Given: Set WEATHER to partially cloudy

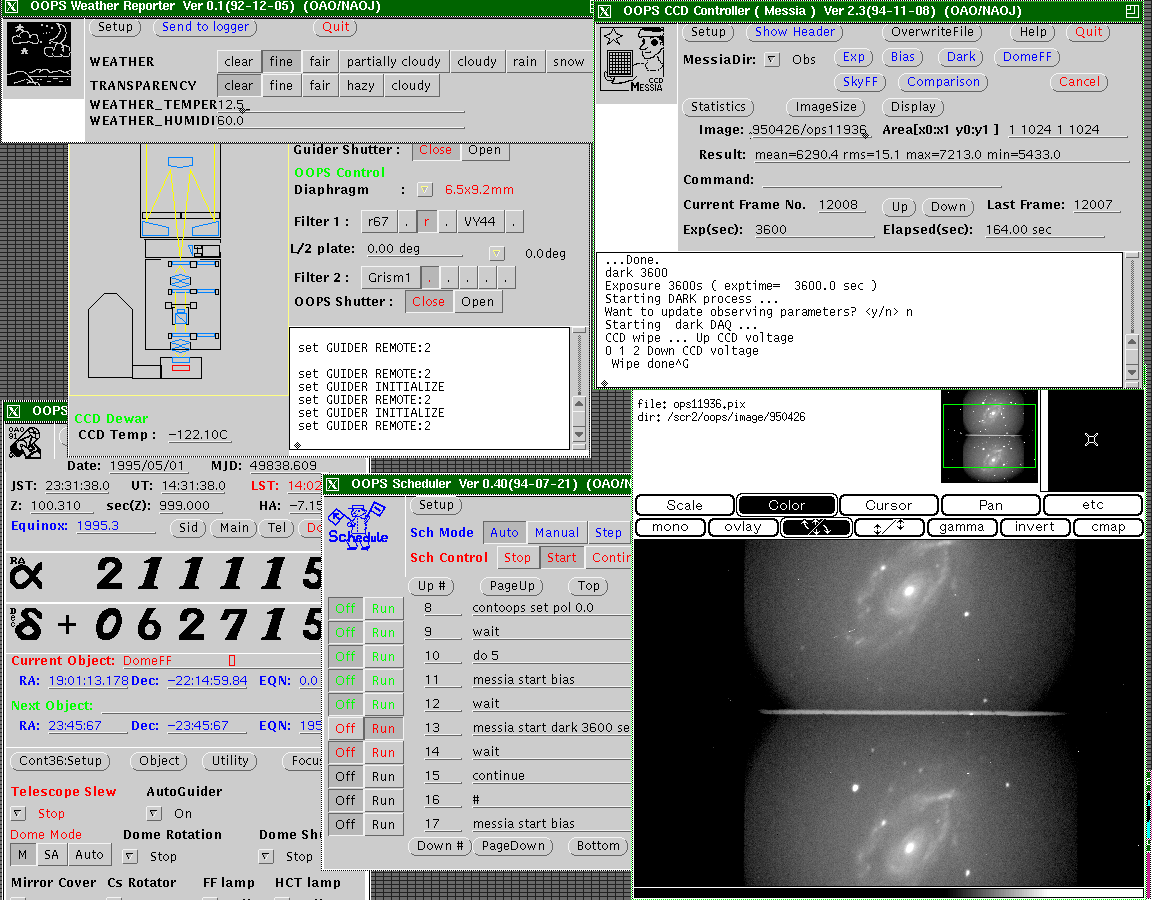Looking at the screenshot, I should click(394, 62).
